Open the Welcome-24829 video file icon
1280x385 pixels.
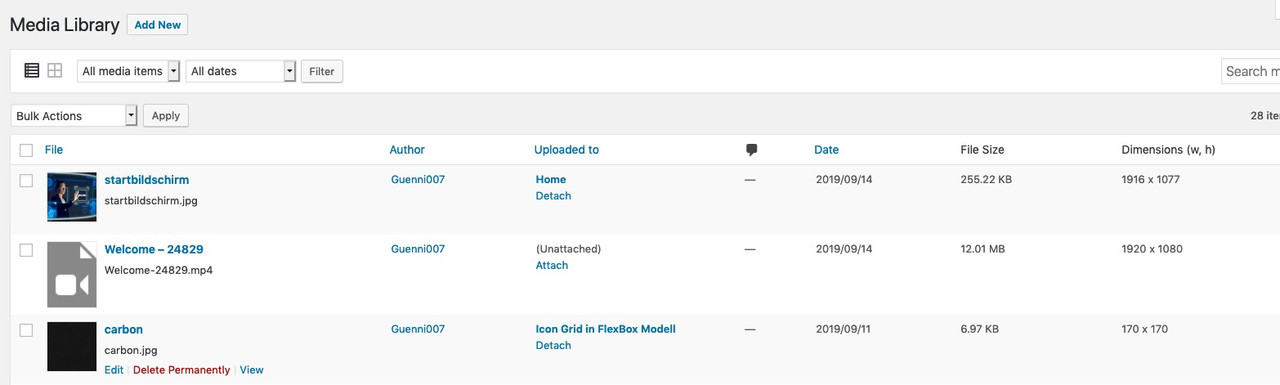(72, 274)
